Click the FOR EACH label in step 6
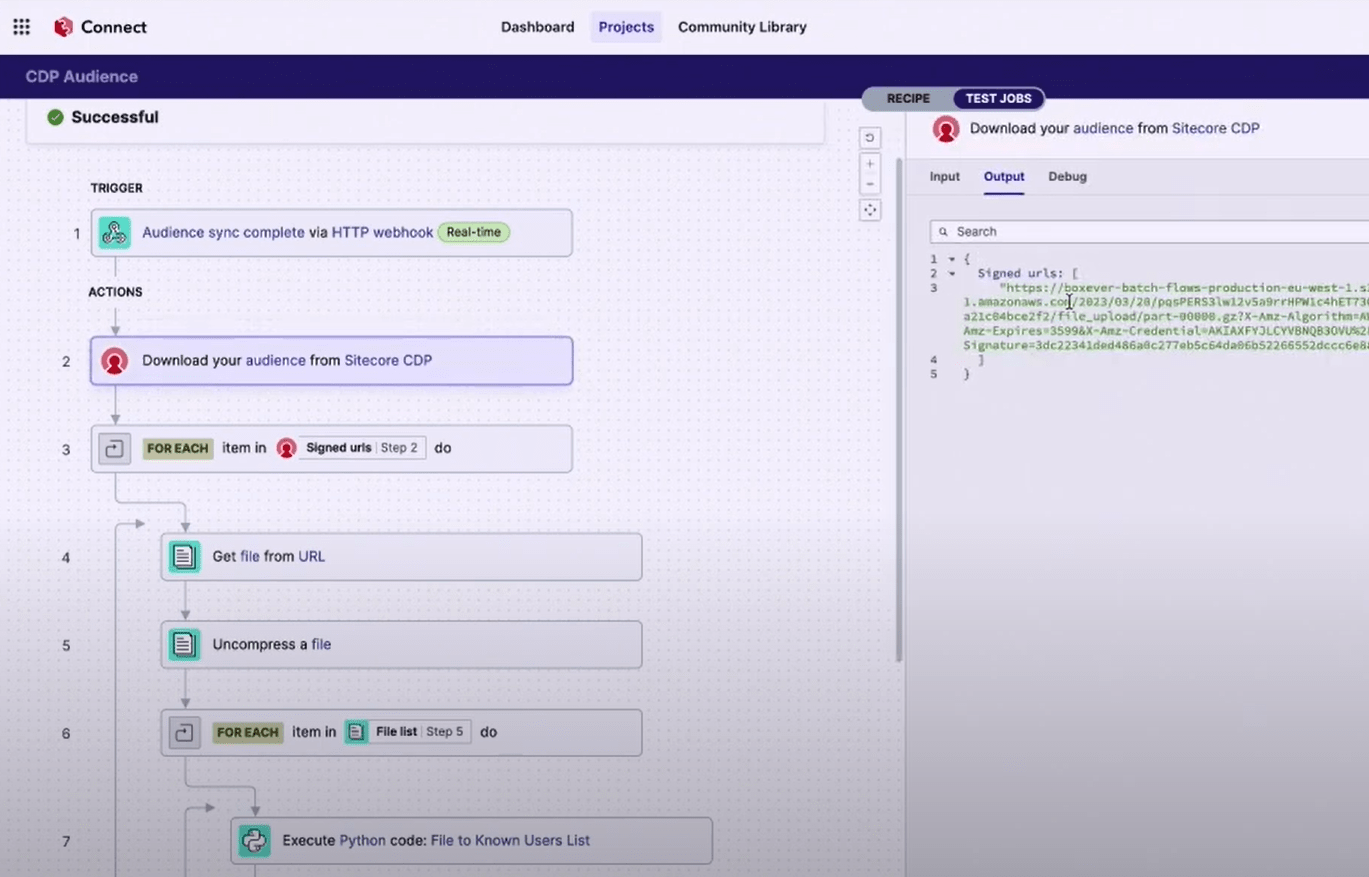Screen dimensions: 1369x877 248,733
